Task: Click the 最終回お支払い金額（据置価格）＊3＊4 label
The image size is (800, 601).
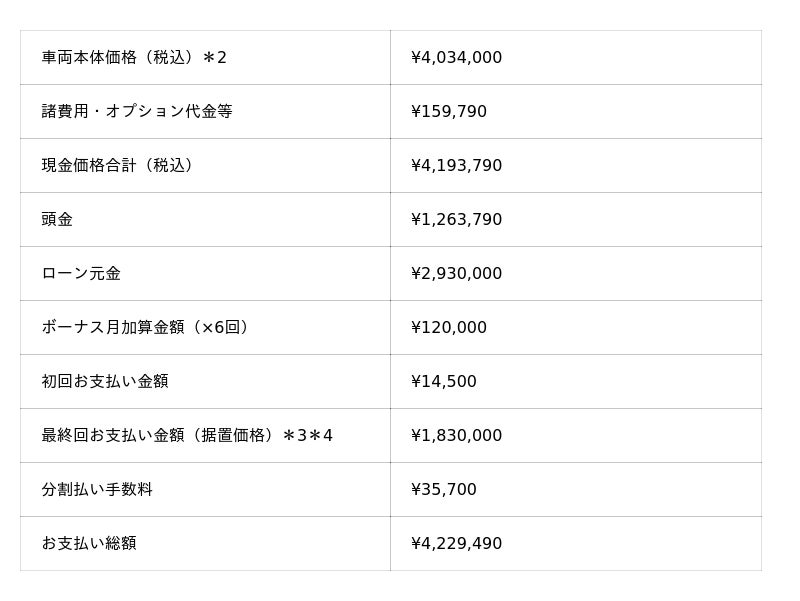Action: pyautogui.click(x=187, y=436)
